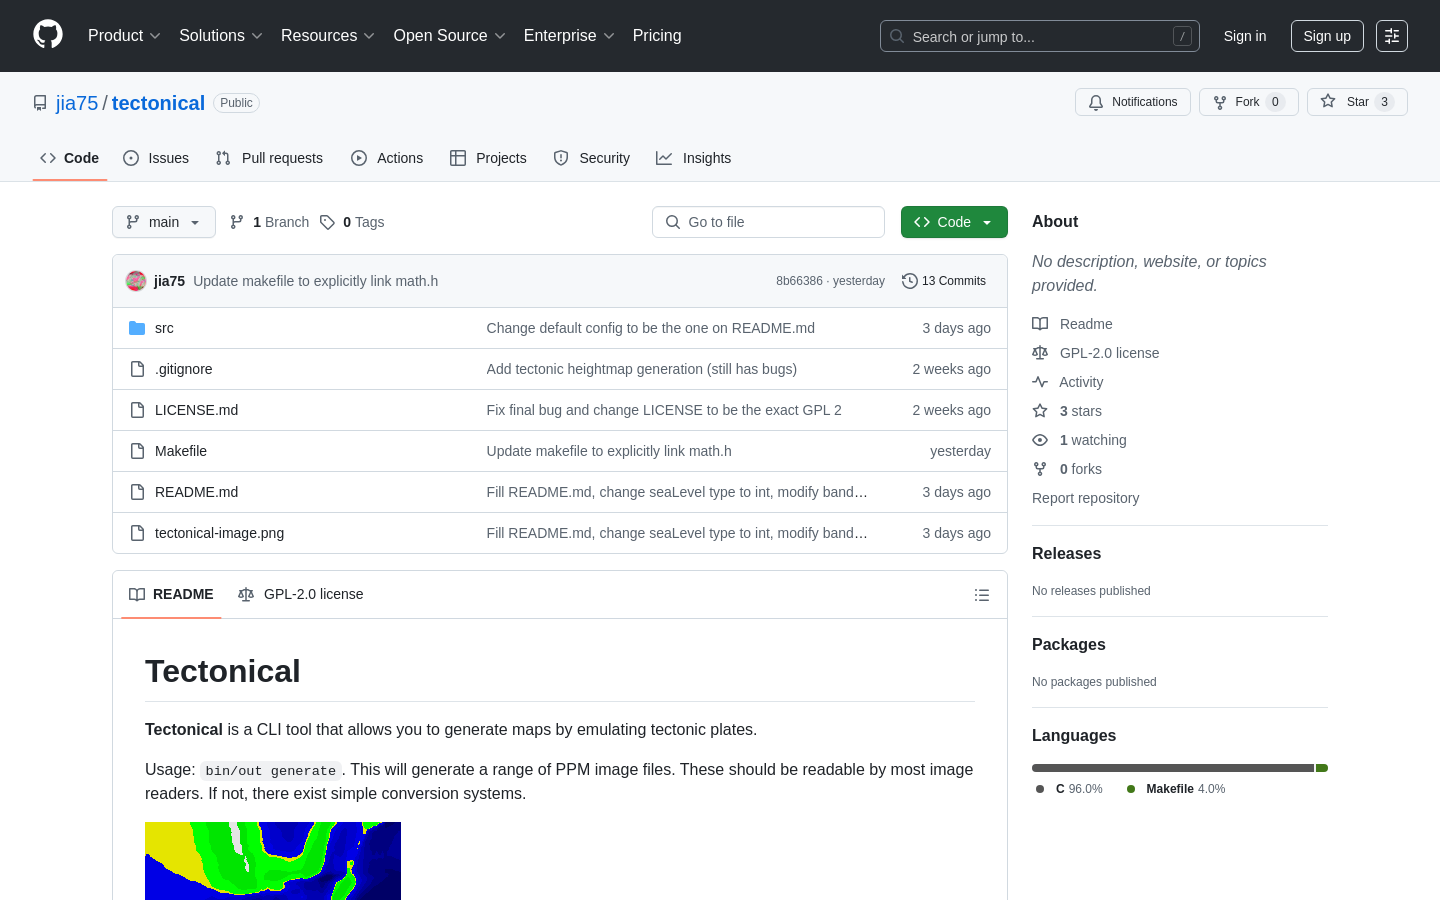
Task: Click Report repository link
Action: (x=1085, y=498)
